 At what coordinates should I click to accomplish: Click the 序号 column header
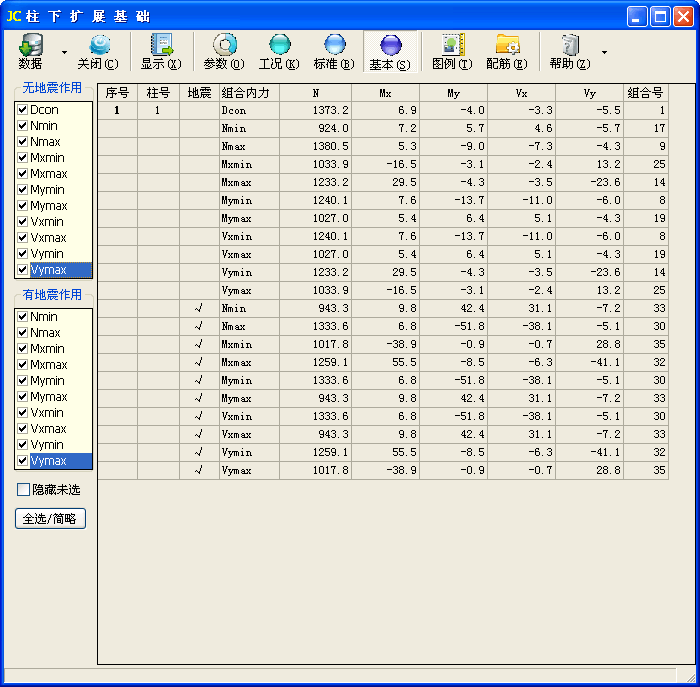tap(117, 93)
